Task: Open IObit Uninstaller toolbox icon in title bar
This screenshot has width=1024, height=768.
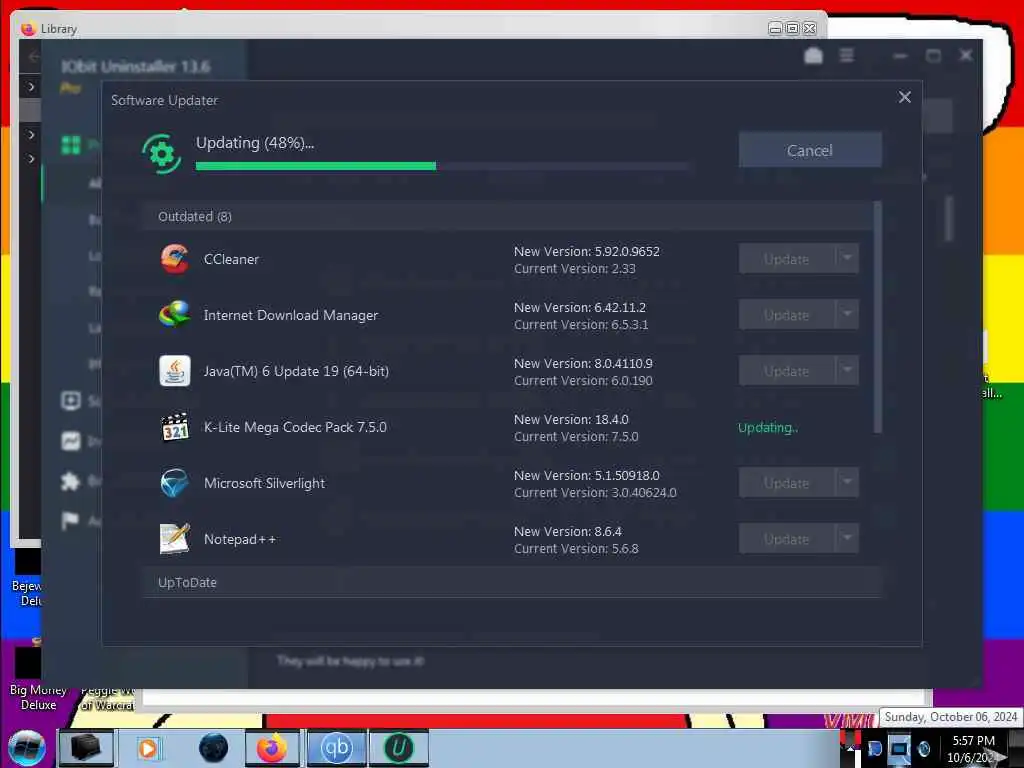Action: tap(813, 56)
